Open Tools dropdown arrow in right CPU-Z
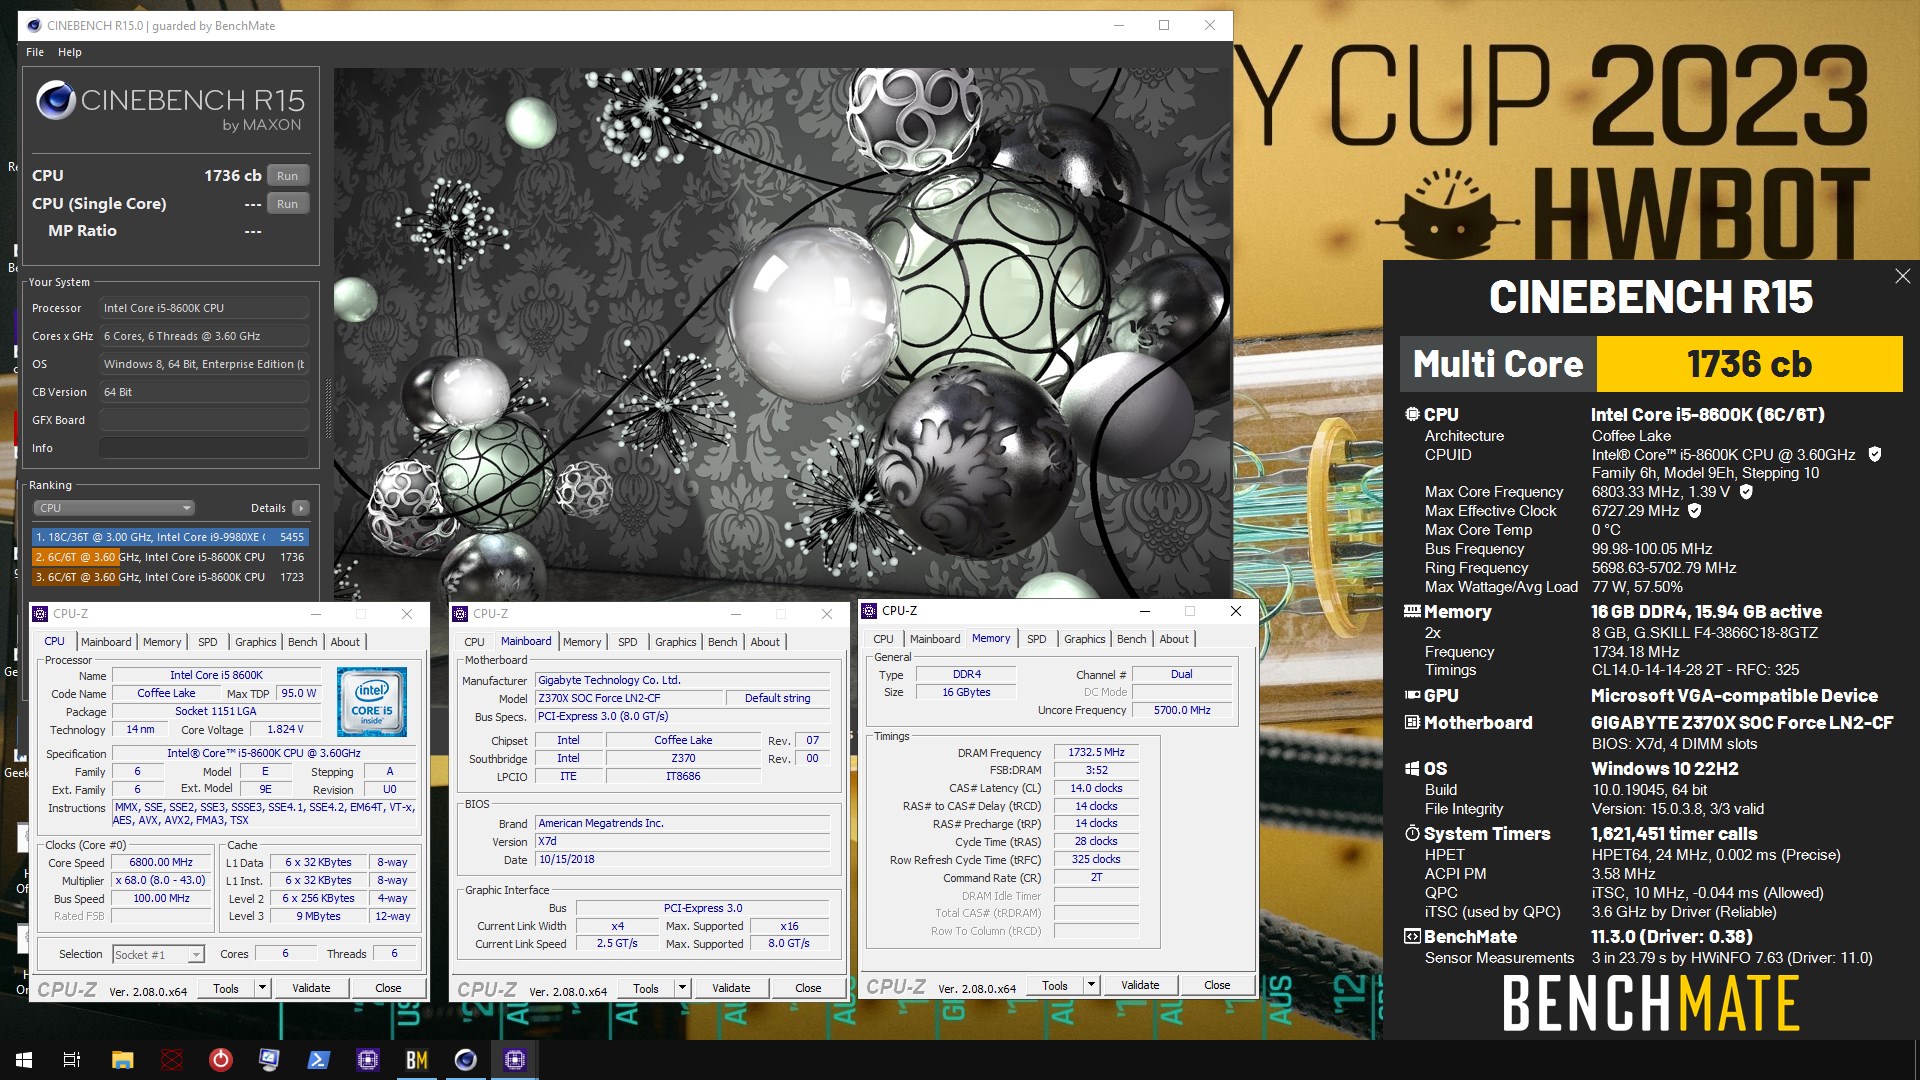The width and height of the screenshot is (1920, 1080). [x=1092, y=986]
